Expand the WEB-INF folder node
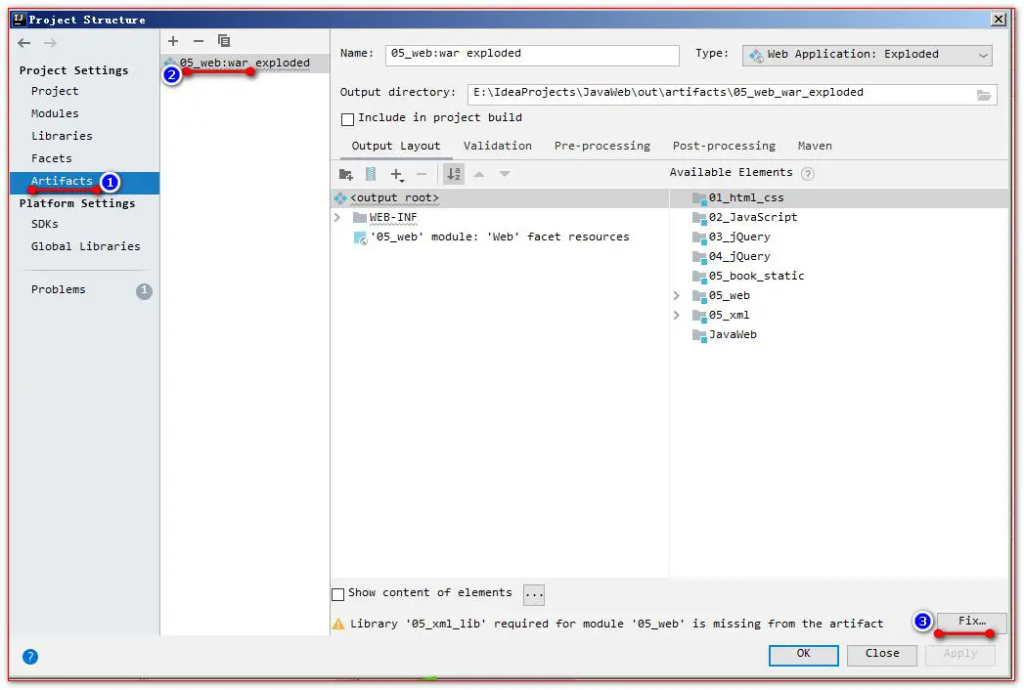Viewport: 1024px width, 690px height. pyautogui.click(x=338, y=218)
